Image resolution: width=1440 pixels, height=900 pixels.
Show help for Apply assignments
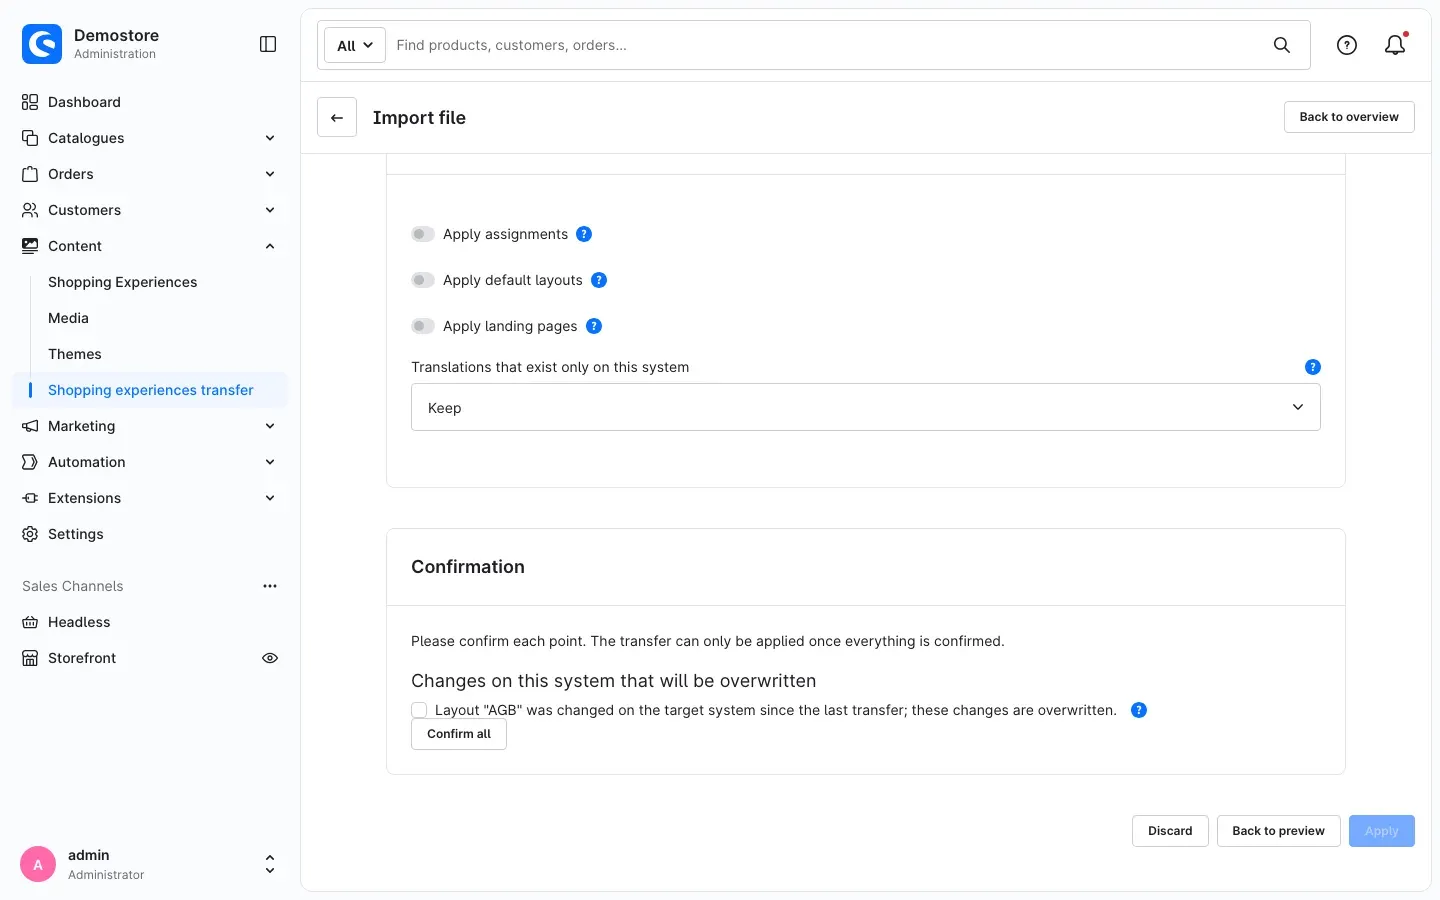[x=584, y=234]
